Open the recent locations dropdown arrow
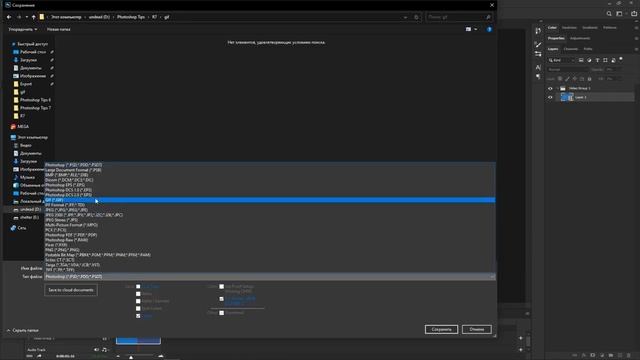This screenshot has width=640, height=360. [27, 17]
